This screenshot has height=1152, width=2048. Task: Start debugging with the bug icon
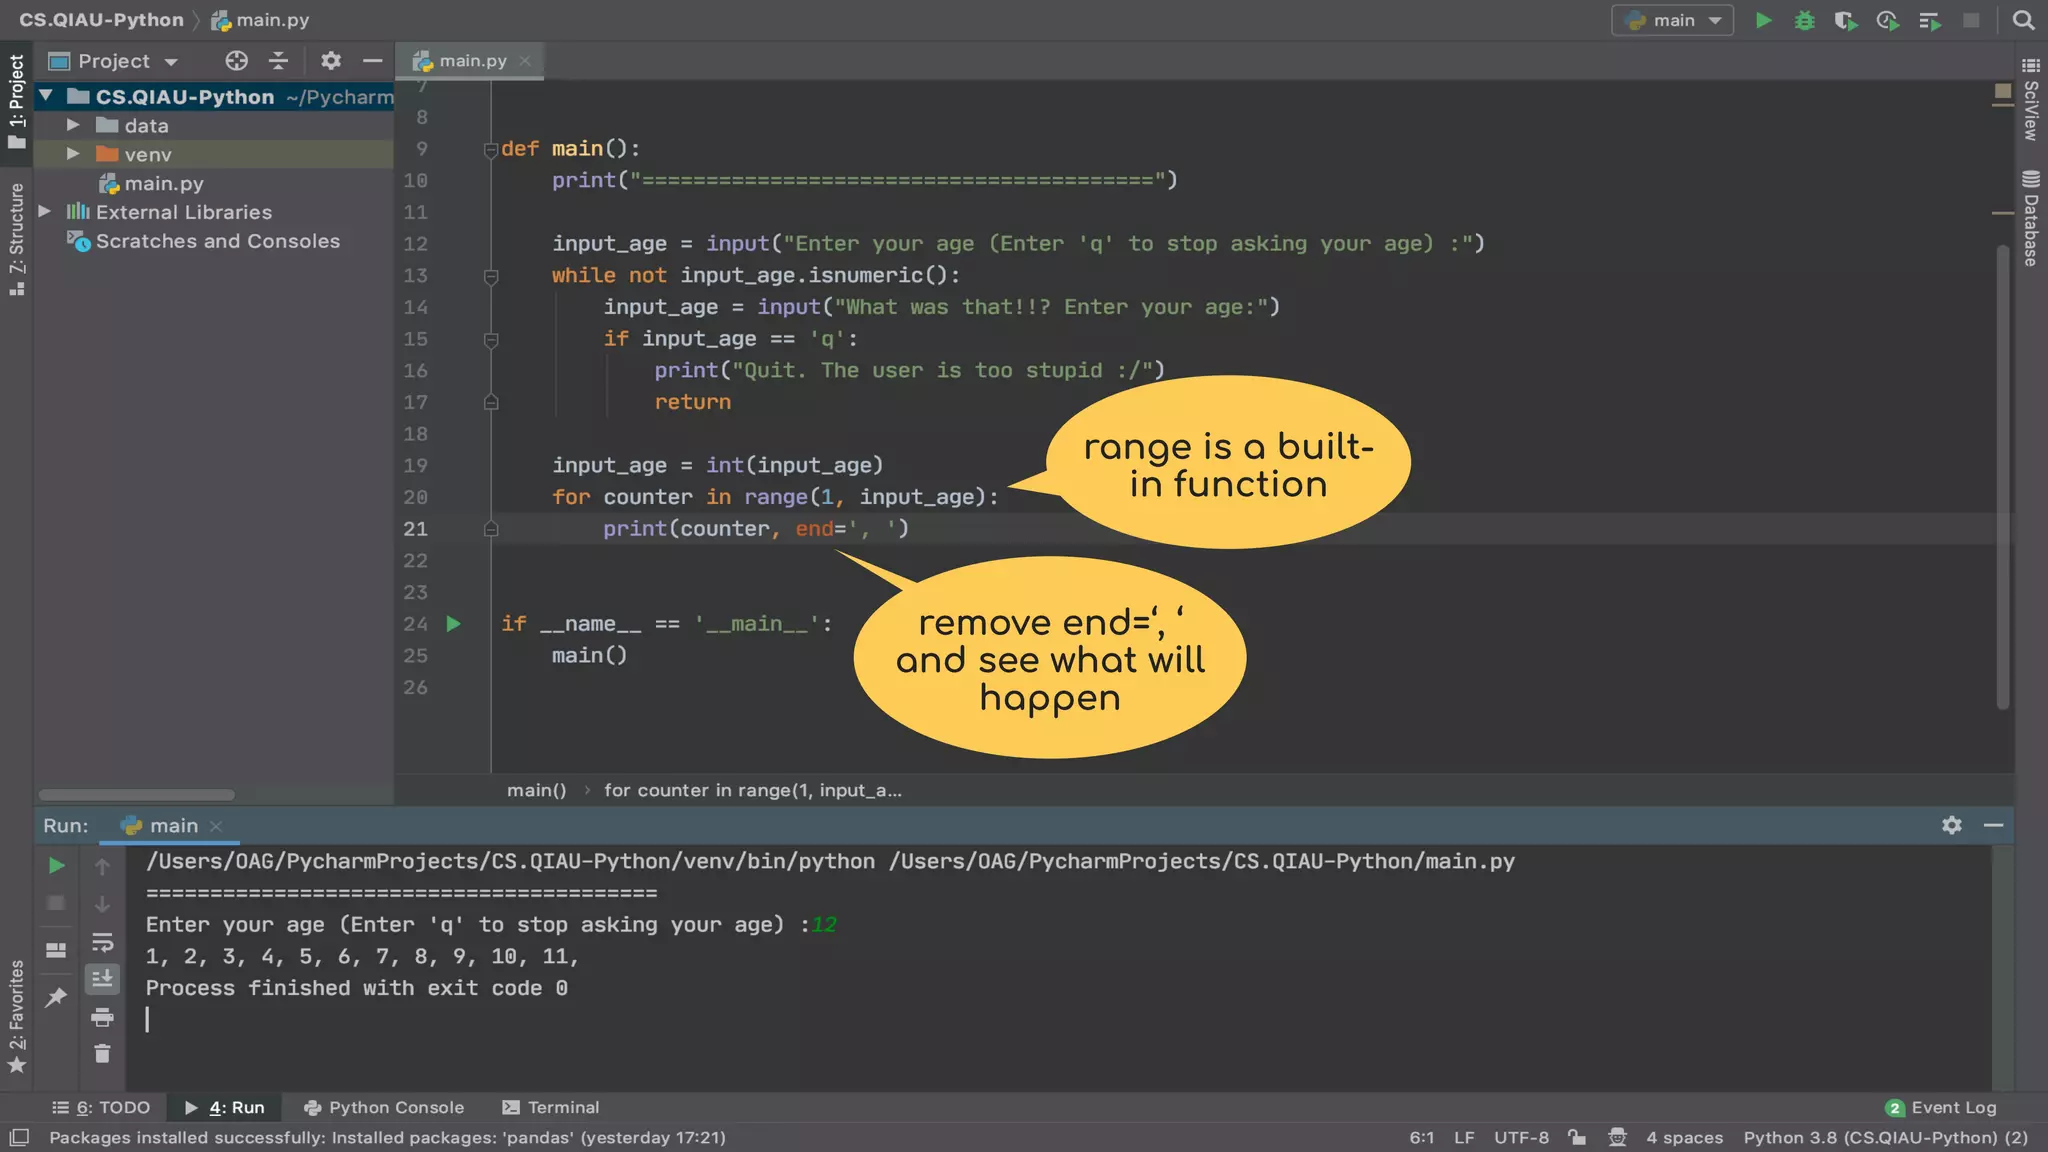pos(1804,20)
